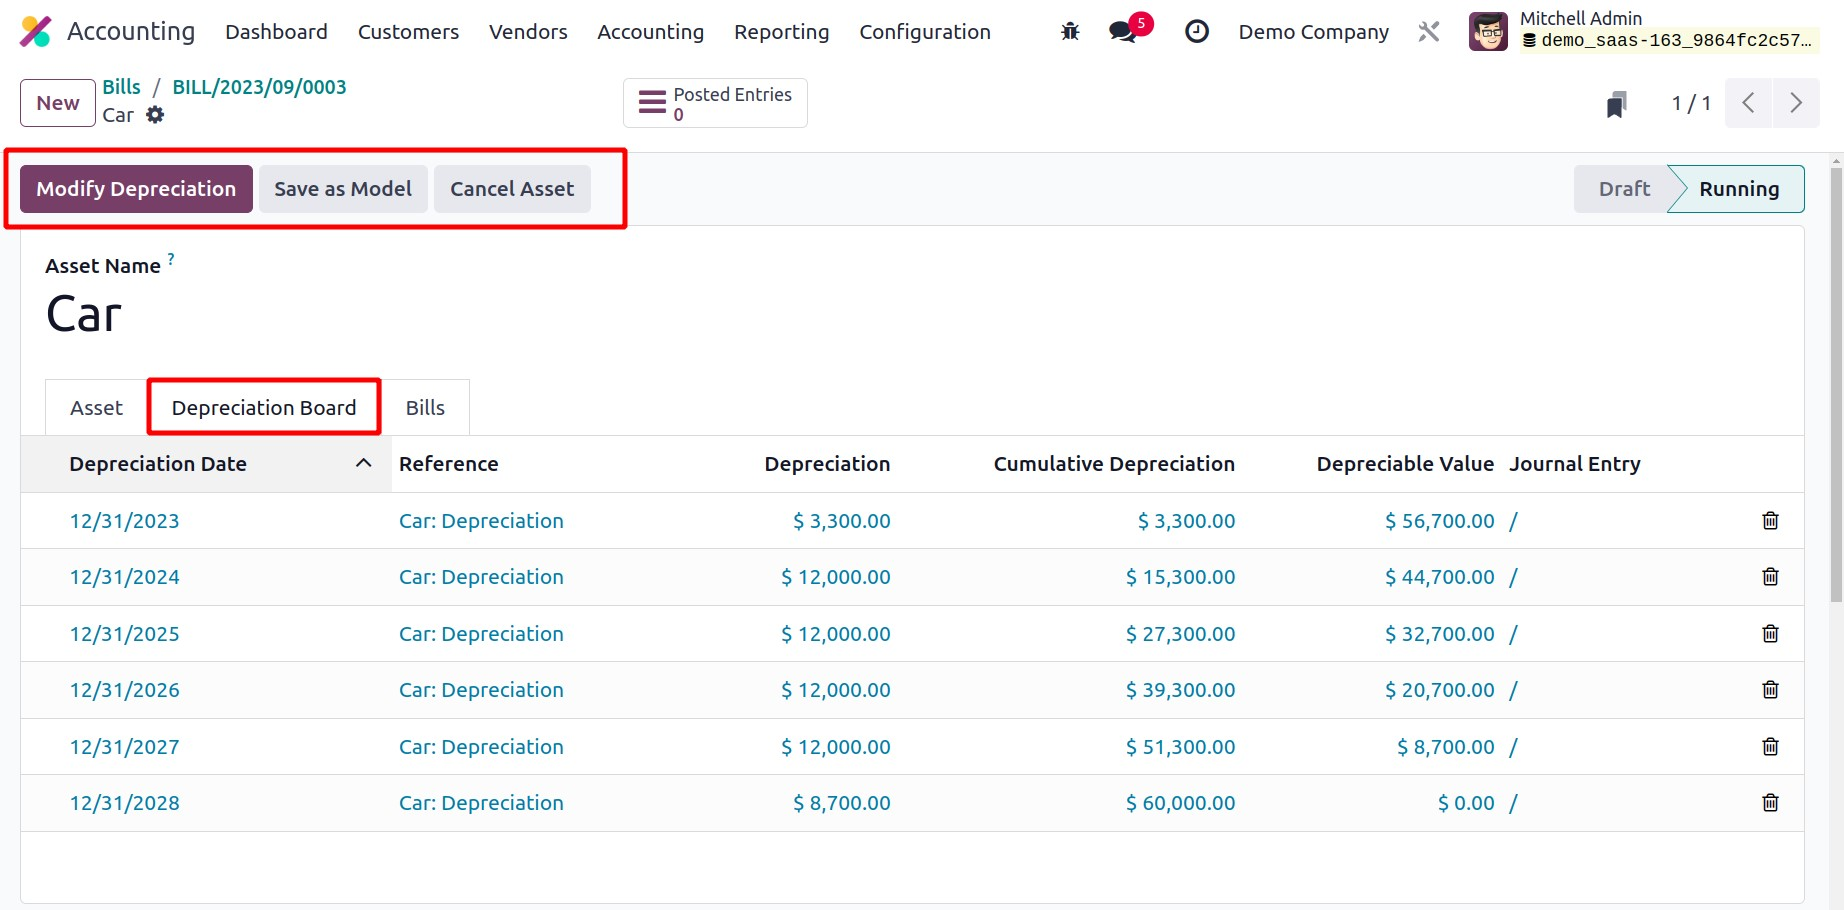Screen dimensions: 1844x910
Task: Open the activities clock icon
Action: point(1196,32)
